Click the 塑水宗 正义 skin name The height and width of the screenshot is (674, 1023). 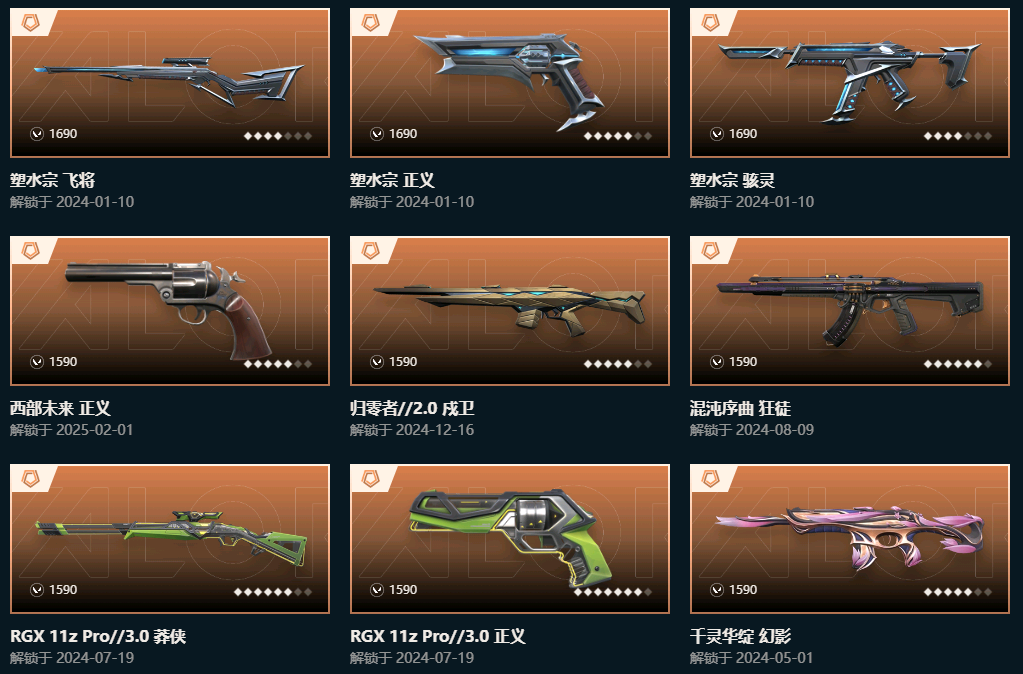tap(392, 180)
